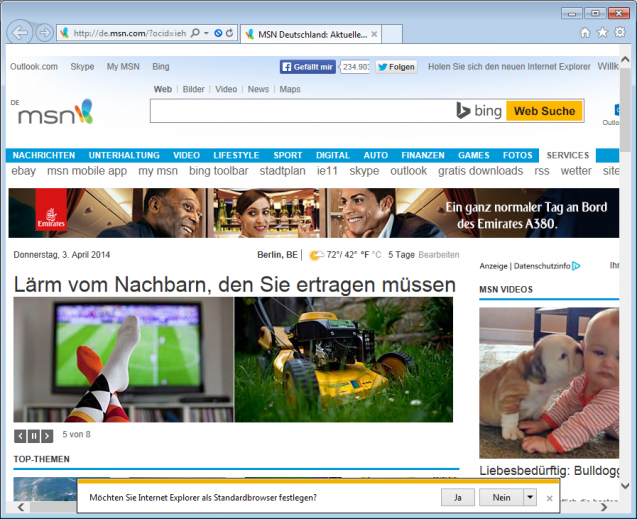
Task: Open the Home icon in IE toolbar
Action: coord(585,32)
